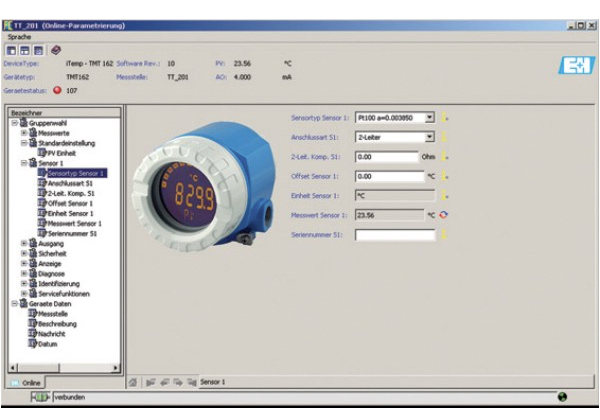The width and height of the screenshot is (600, 420).
Task: Switch to the Online tab
Action: pyautogui.click(x=28, y=382)
